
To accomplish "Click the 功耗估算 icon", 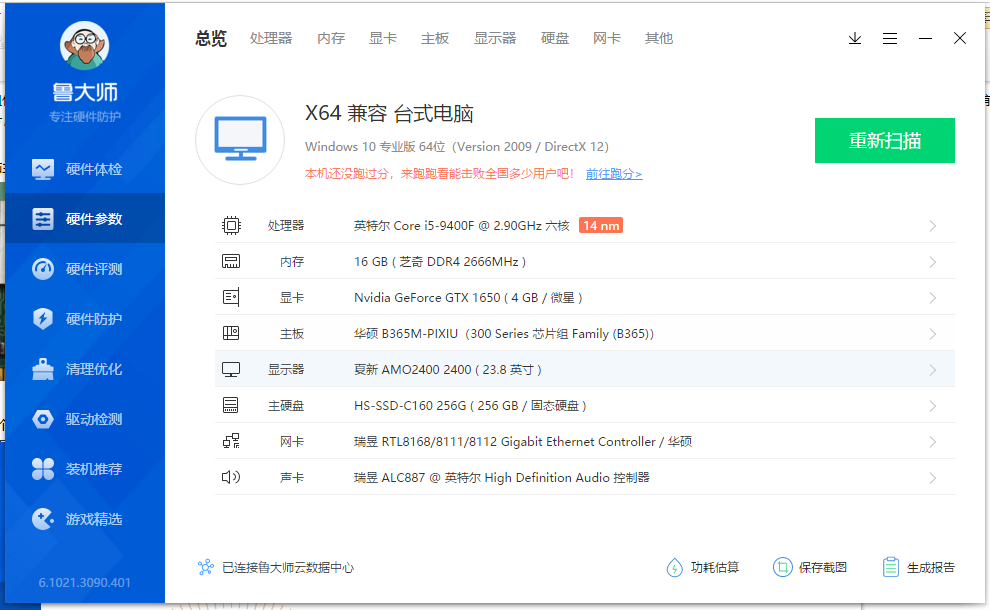I will pos(675,567).
